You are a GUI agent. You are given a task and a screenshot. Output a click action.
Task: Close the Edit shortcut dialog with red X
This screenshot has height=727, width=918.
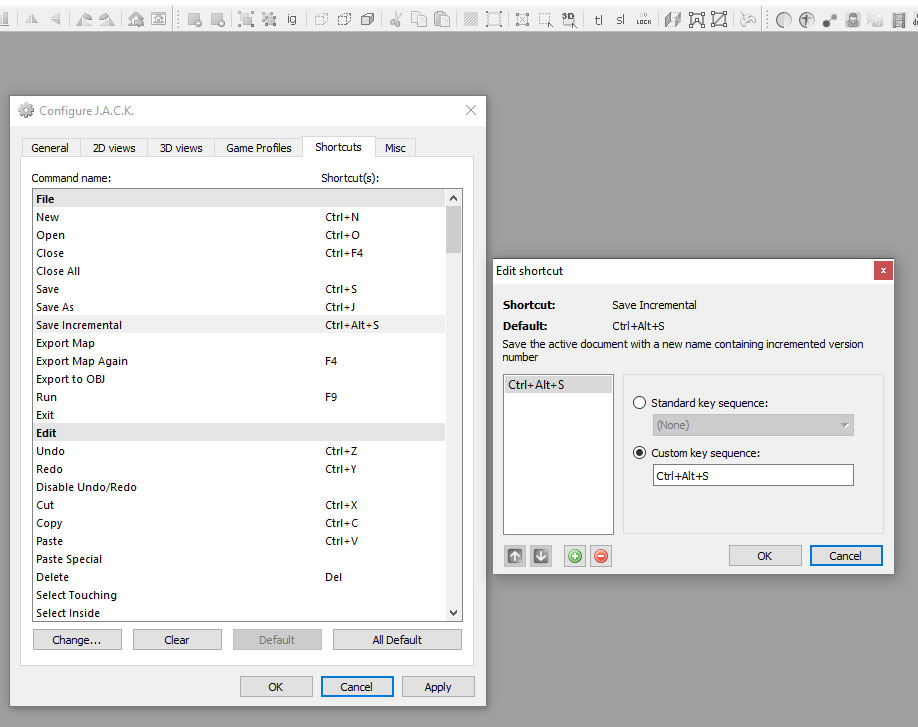883,271
